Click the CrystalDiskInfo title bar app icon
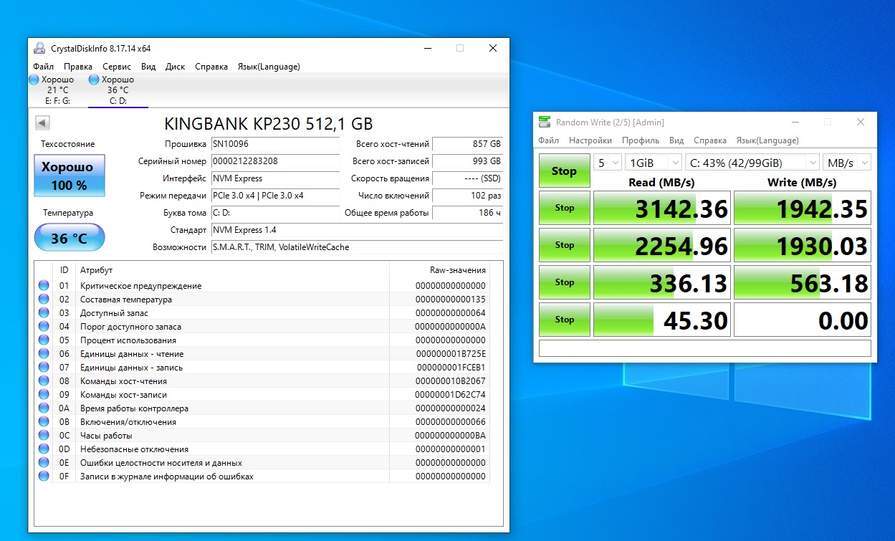Image resolution: width=895 pixels, height=541 pixels. [x=39, y=49]
